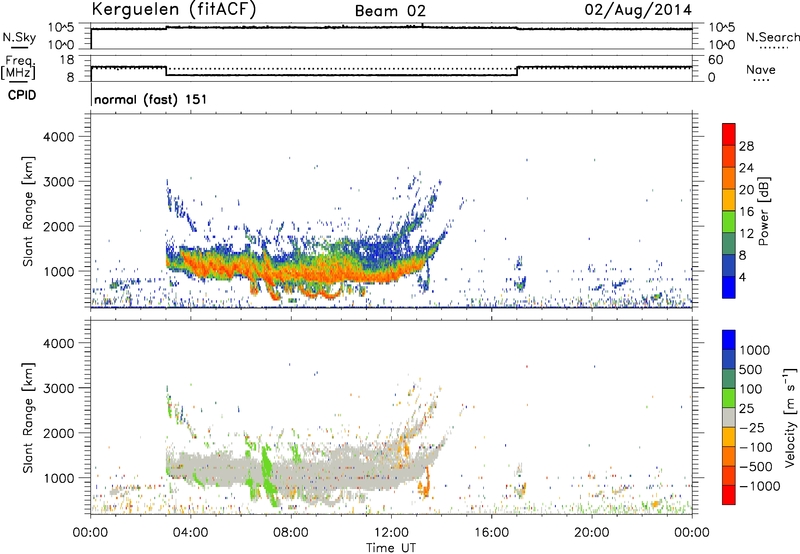800x554 pixels.
Task: Click the 'CPID' row label
Action: [22, 95]
